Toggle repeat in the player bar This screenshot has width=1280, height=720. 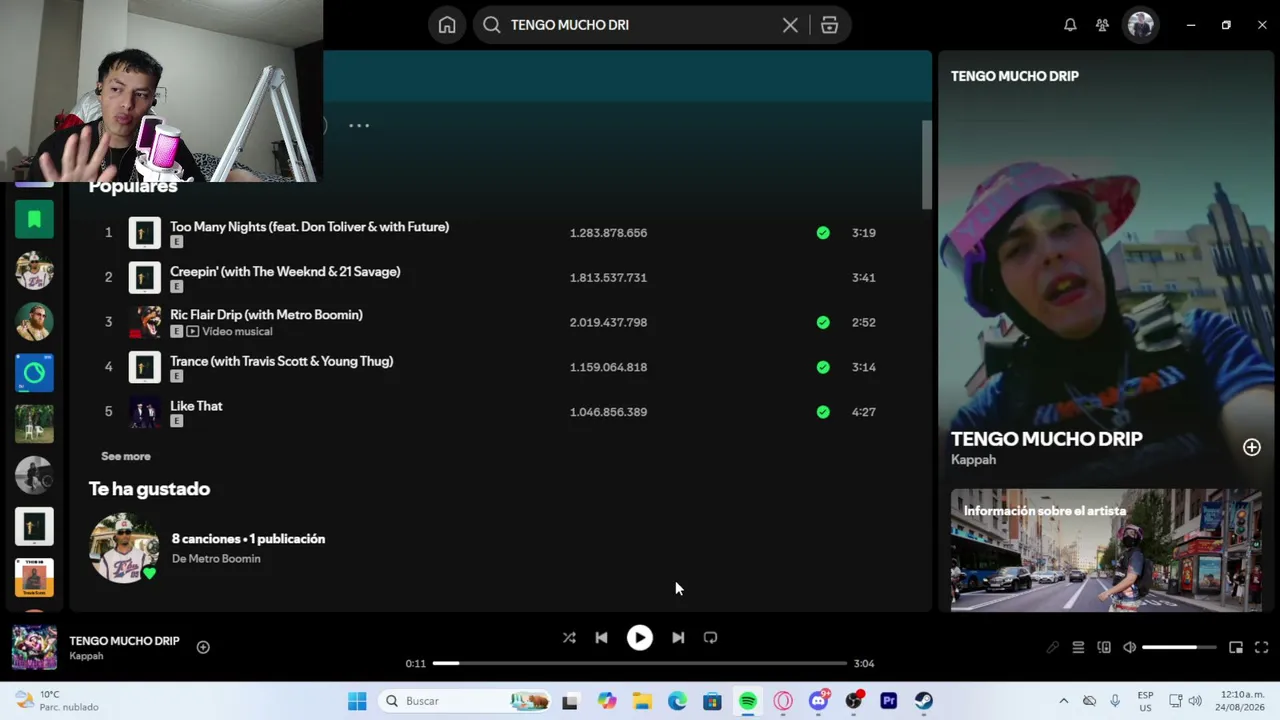710,638
